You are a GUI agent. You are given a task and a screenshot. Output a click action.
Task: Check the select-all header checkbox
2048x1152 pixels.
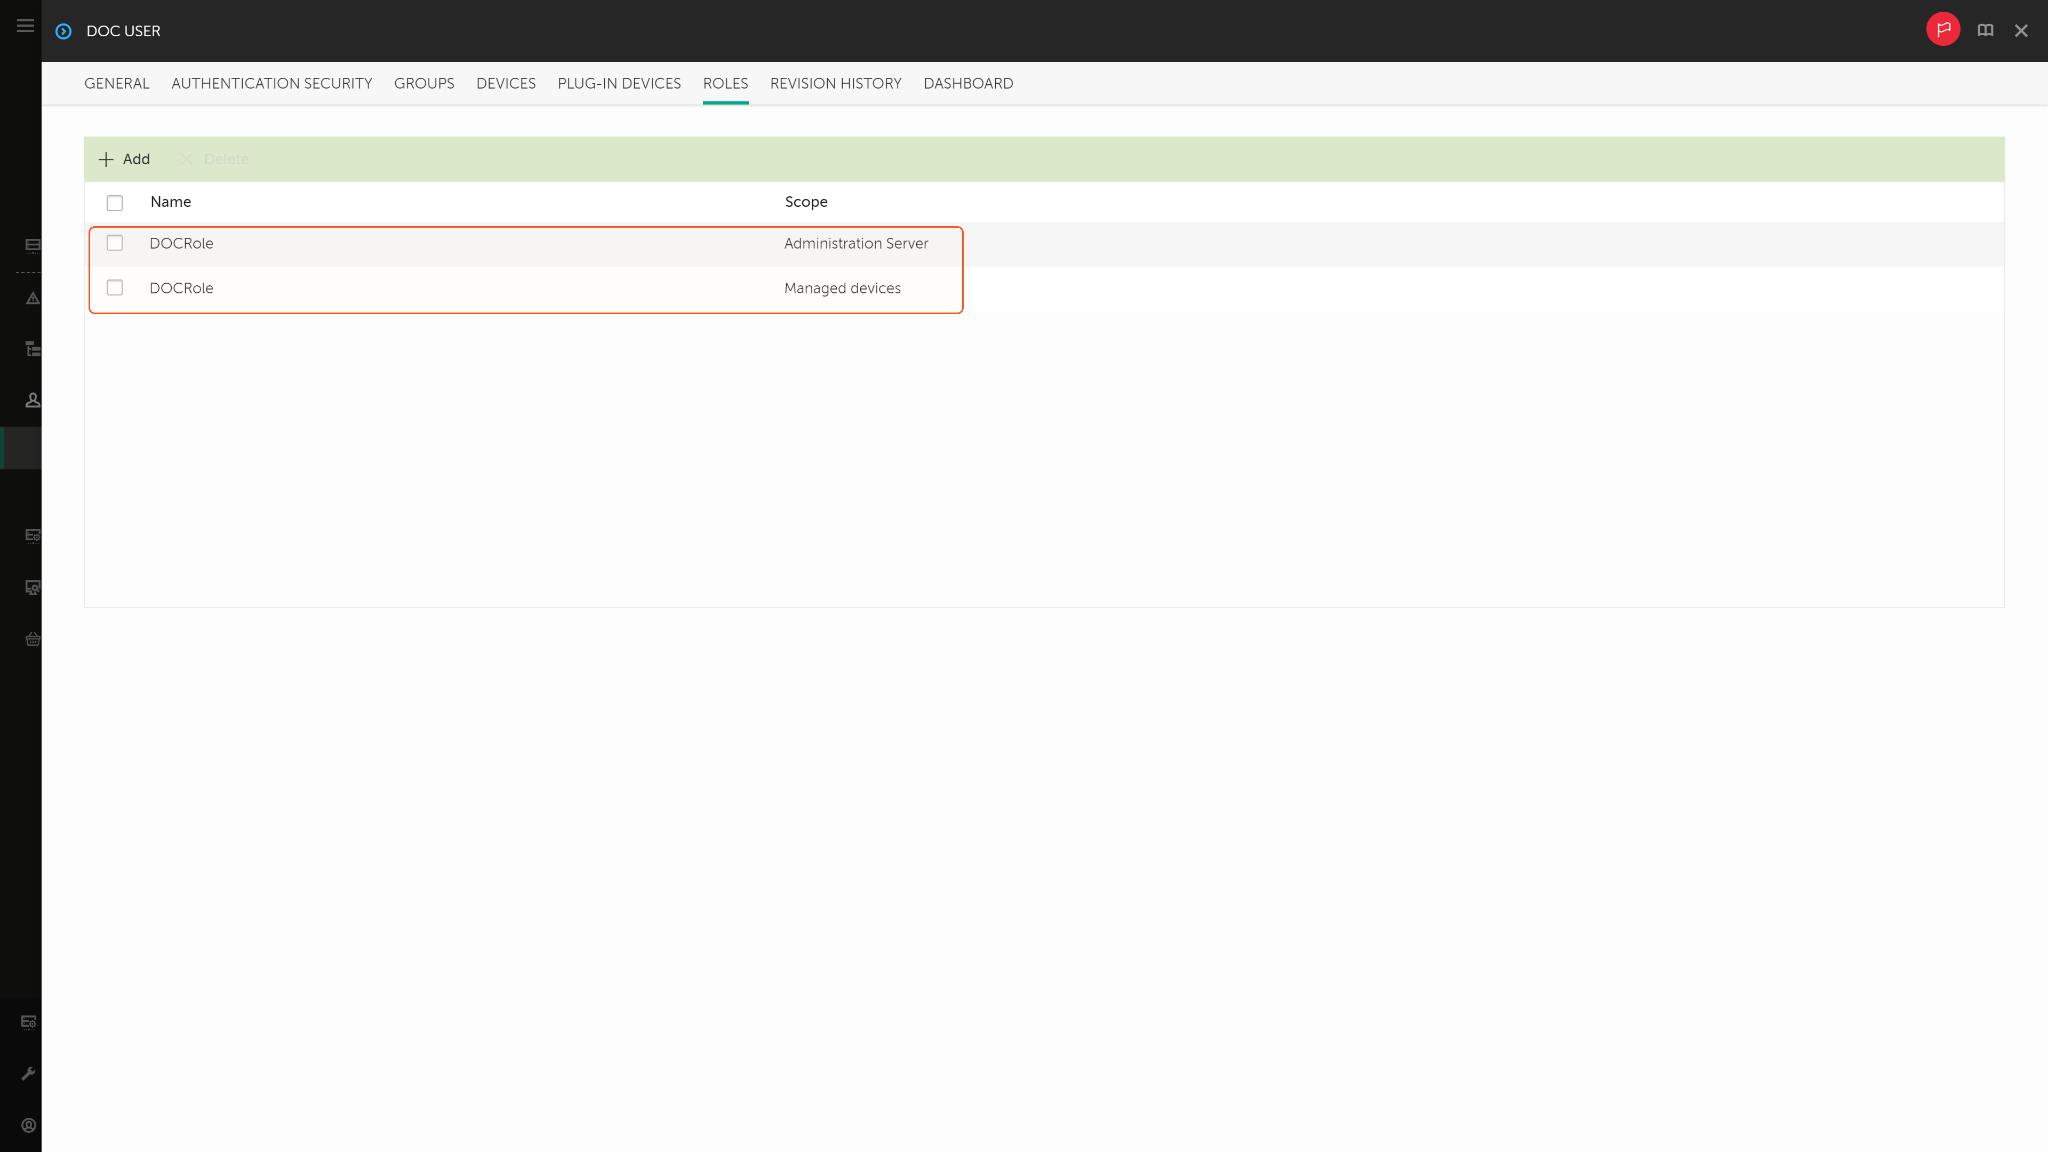tap(115, 203)
